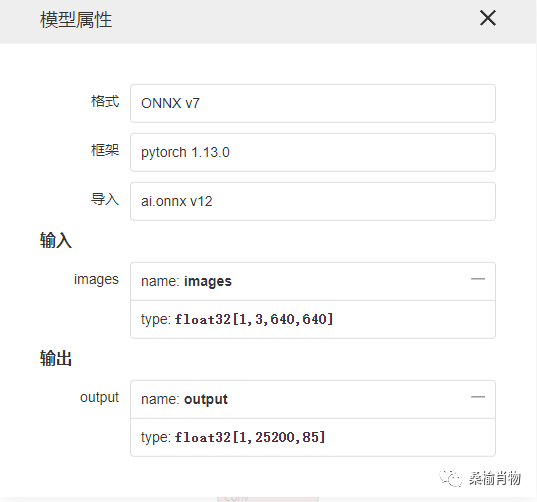
Task: Click the 格式 label
Action: [105, 102]
